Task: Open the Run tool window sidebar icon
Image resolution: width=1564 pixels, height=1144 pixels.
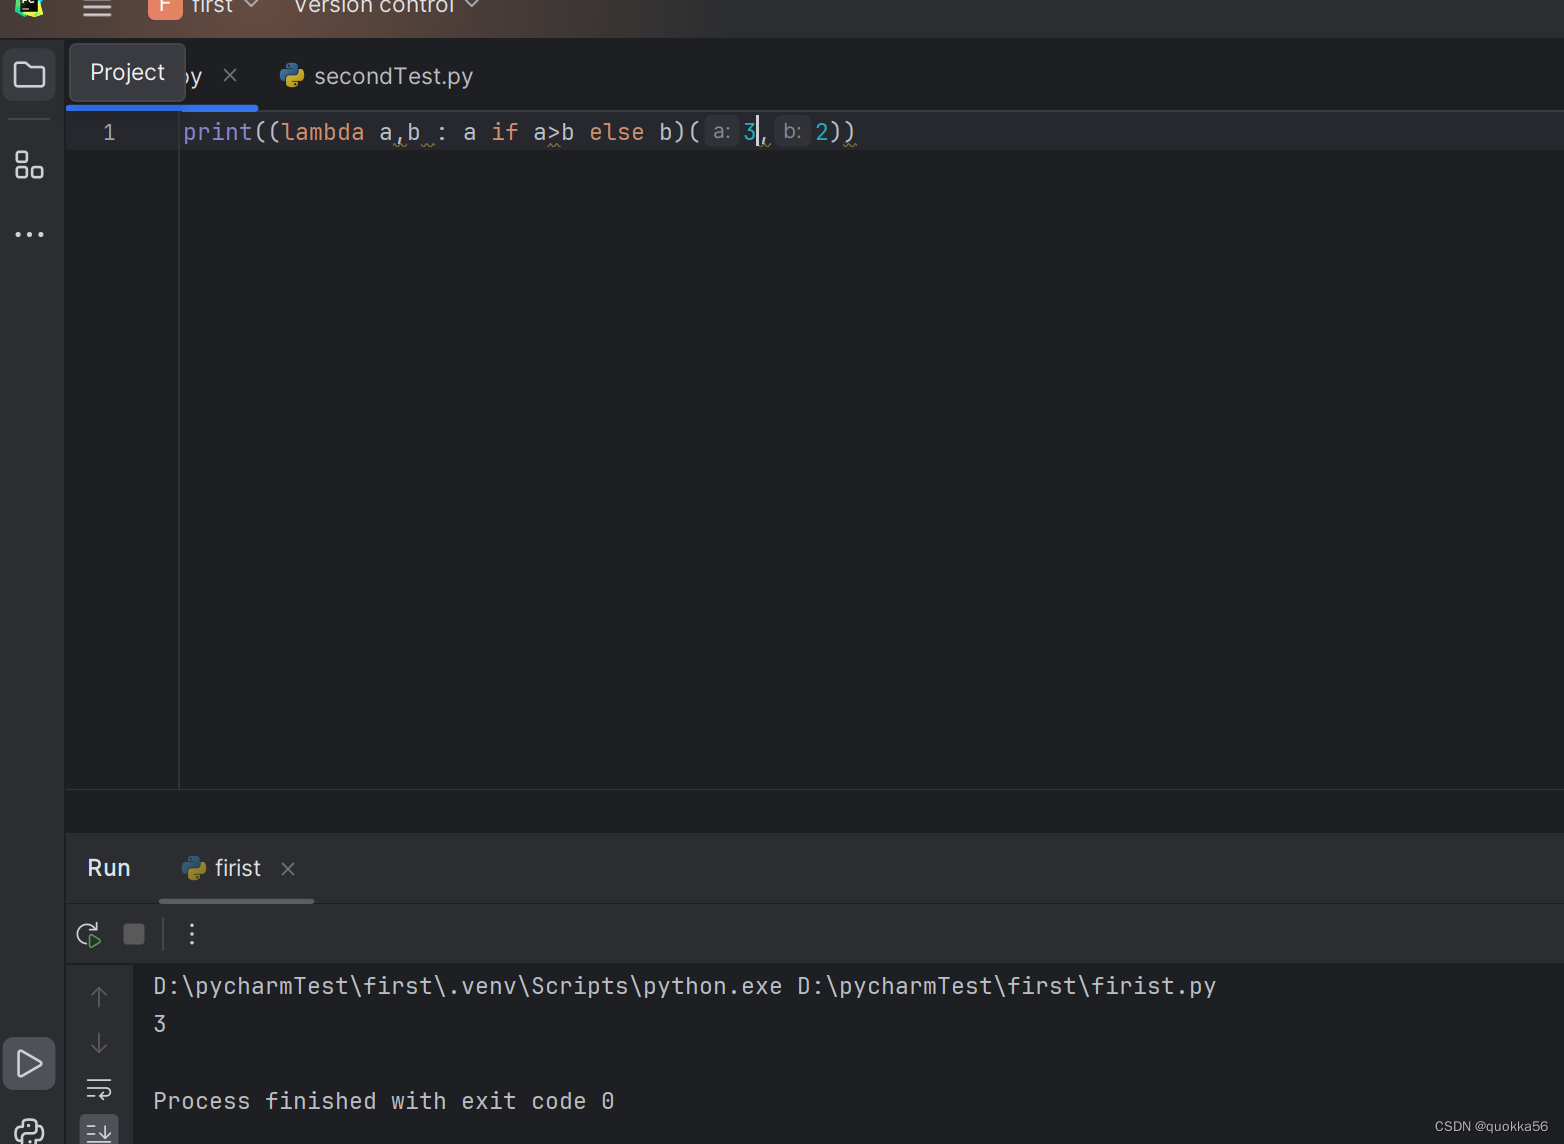Action: click(29, 1063)
